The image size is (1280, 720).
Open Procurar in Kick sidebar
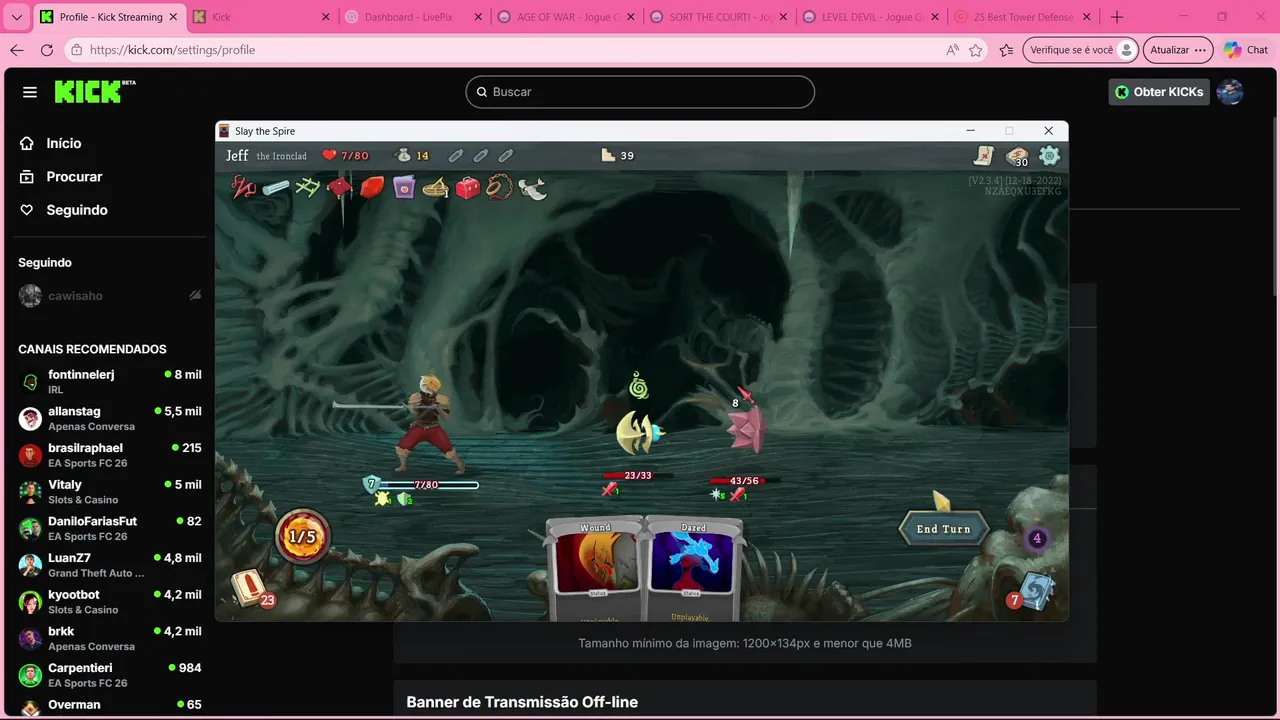click(x=74, y=176)
